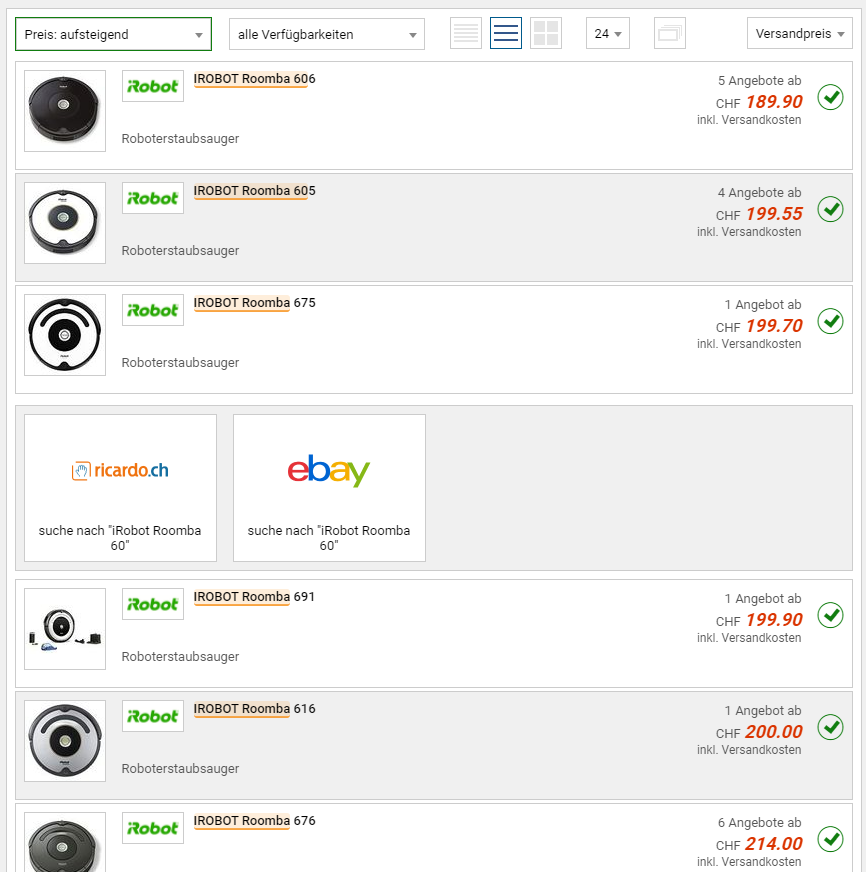
Task: Open the IROBOT Roomba 675 product link
Action: 254,303
